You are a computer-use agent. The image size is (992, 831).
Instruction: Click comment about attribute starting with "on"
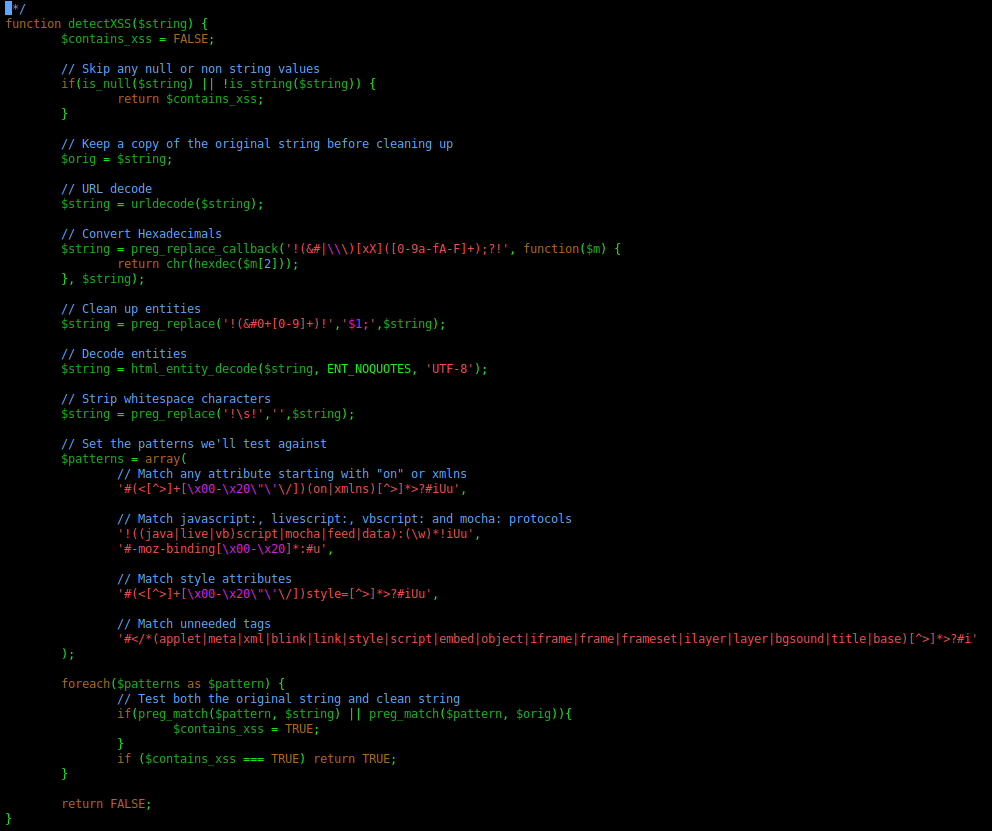292,474
